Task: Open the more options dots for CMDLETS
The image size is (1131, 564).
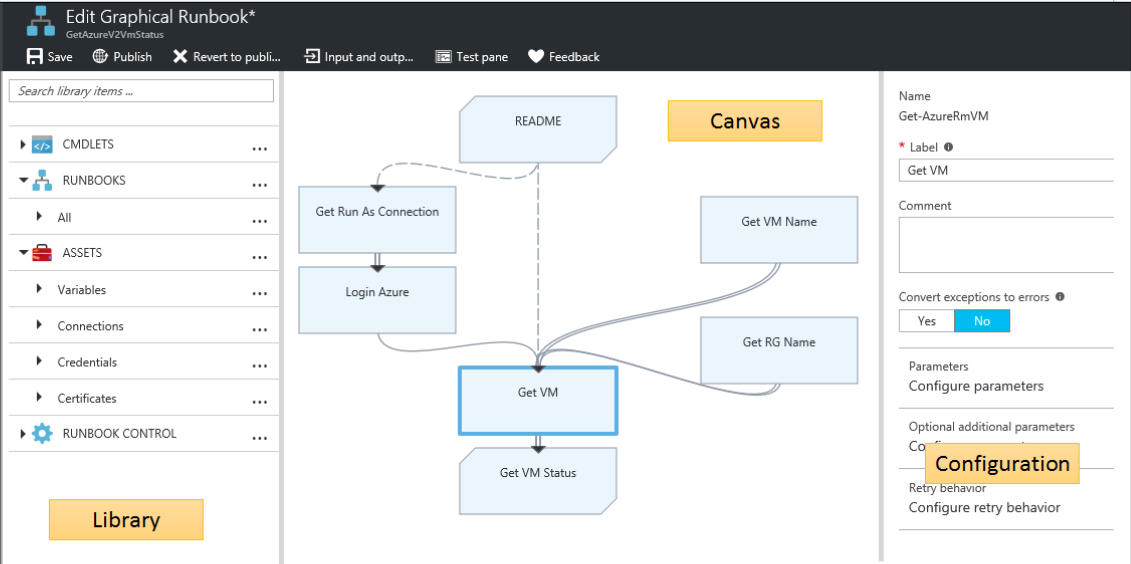Action: point(260,149)
